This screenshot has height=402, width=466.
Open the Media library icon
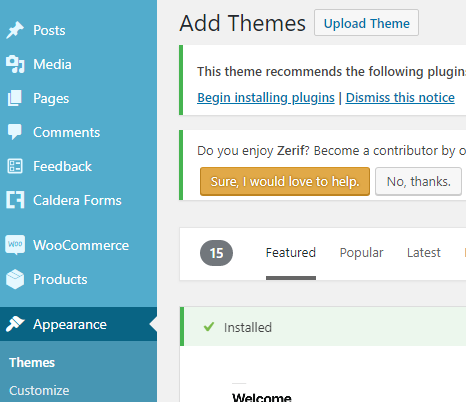[x=15, y=64]
